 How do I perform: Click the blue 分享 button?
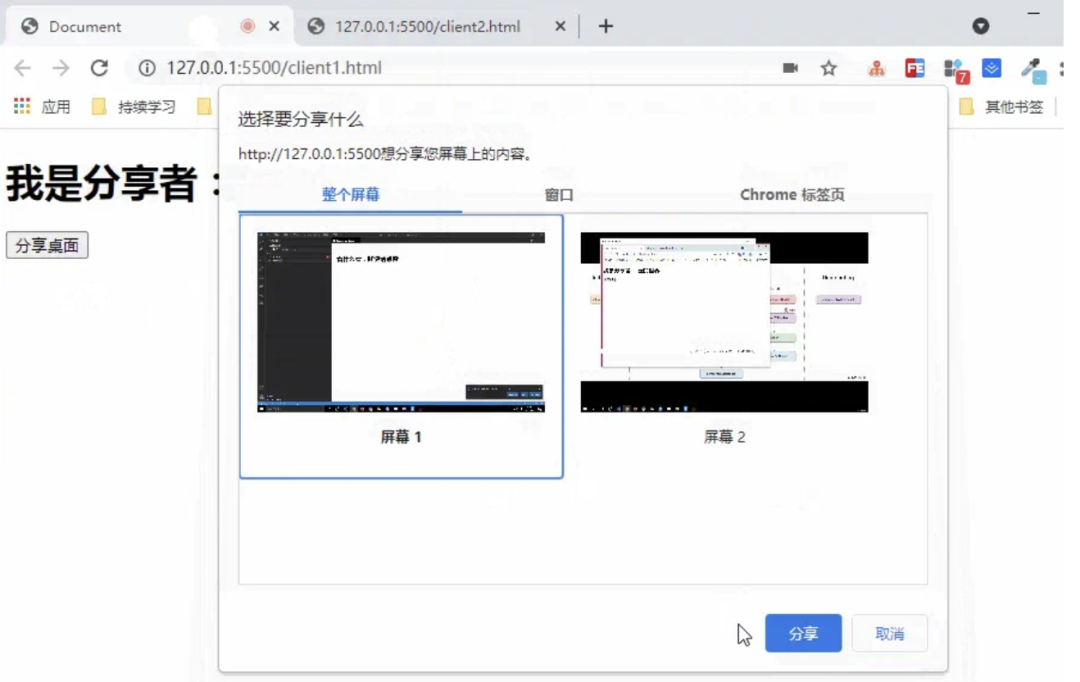coord(803,633)
